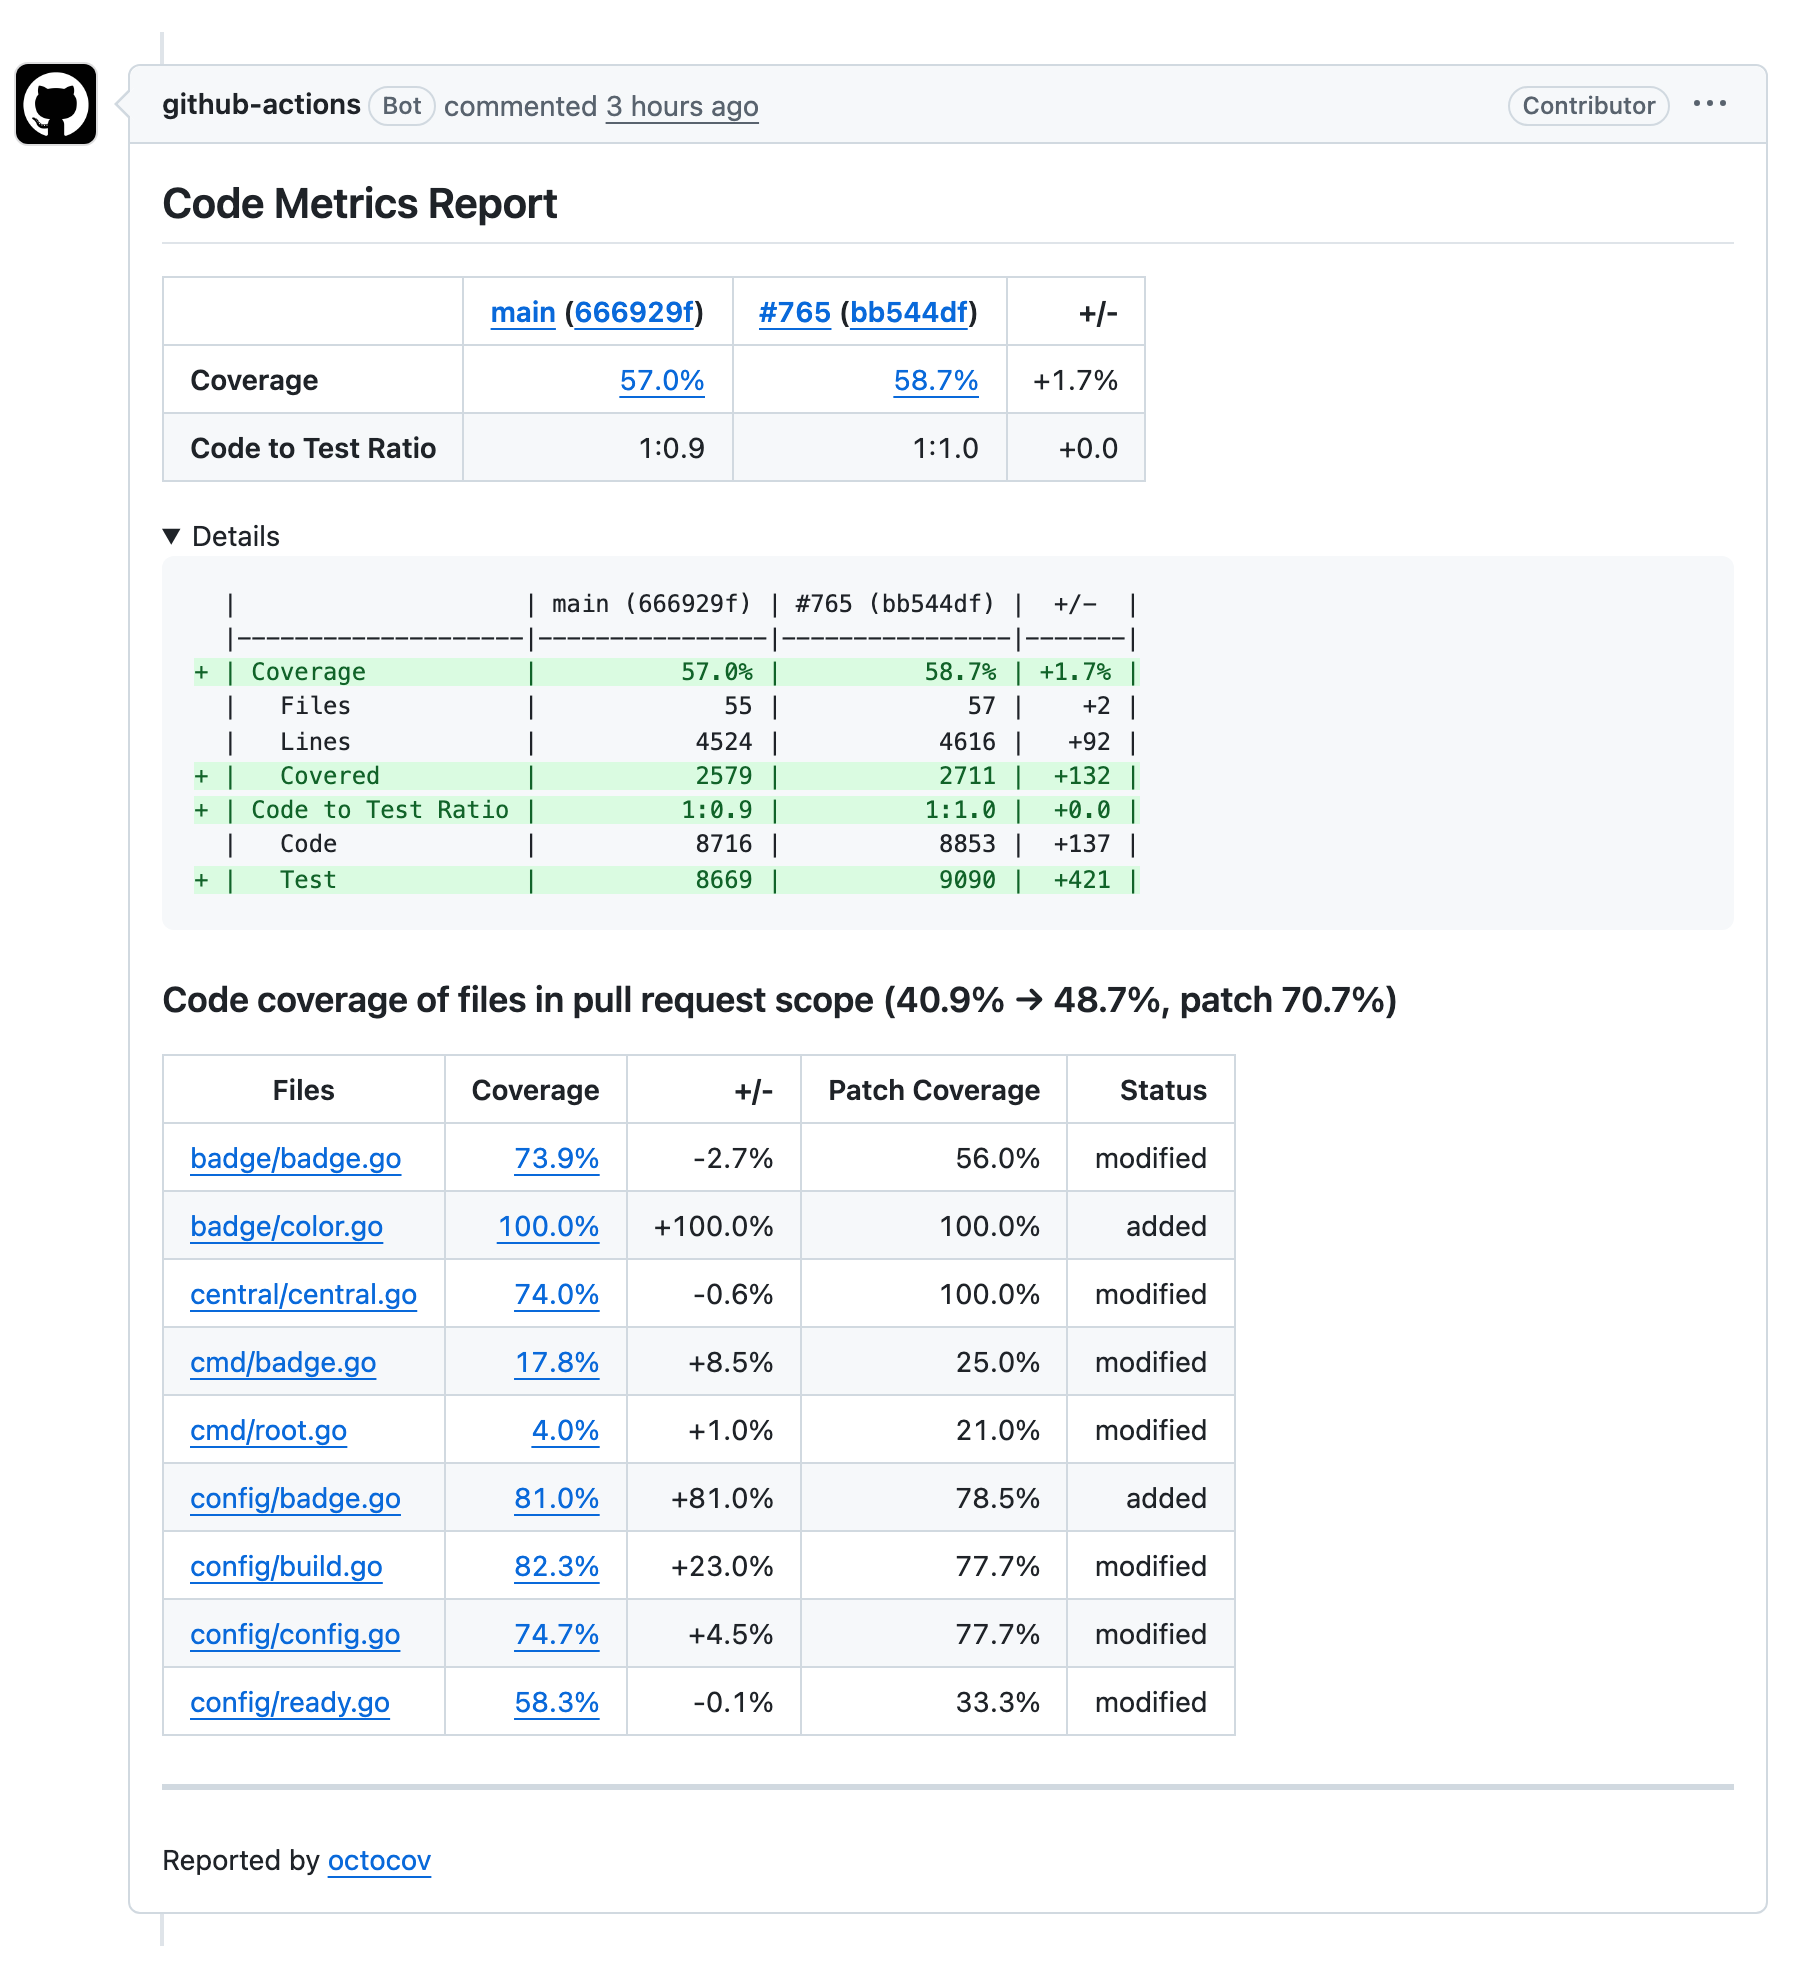Screen dimensions: 1800x1980
Task: Open the badge/color.go file link
Action: pos(287,1226)
